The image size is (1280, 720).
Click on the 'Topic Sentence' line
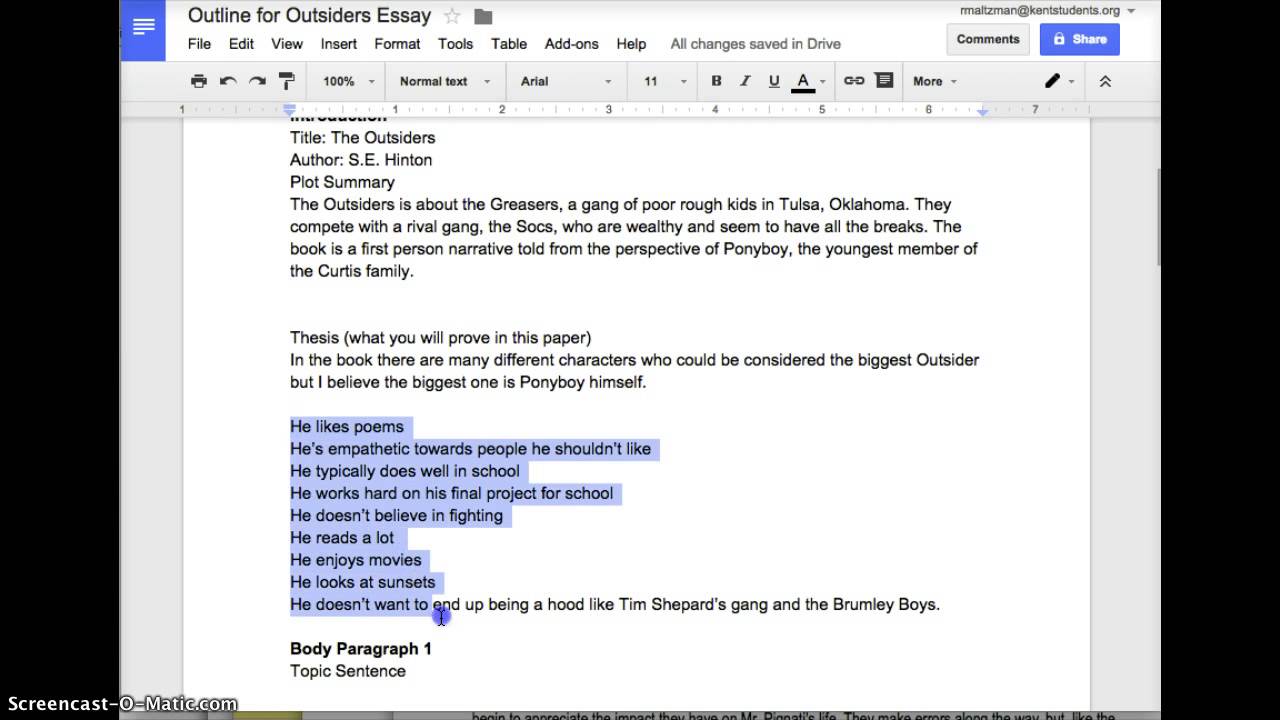tap(348, 671)
